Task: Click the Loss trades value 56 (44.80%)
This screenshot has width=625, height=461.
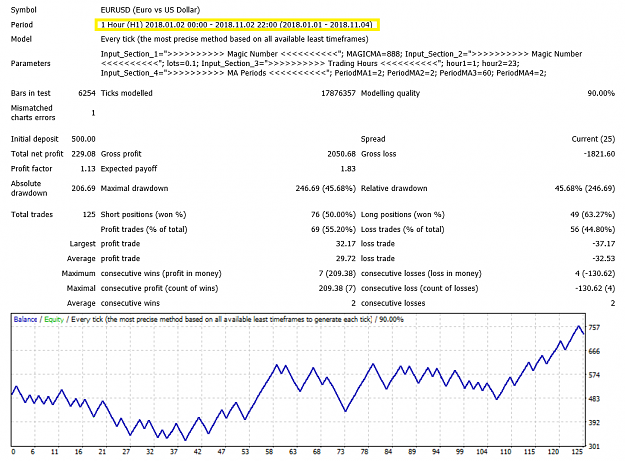Action: 592,230
